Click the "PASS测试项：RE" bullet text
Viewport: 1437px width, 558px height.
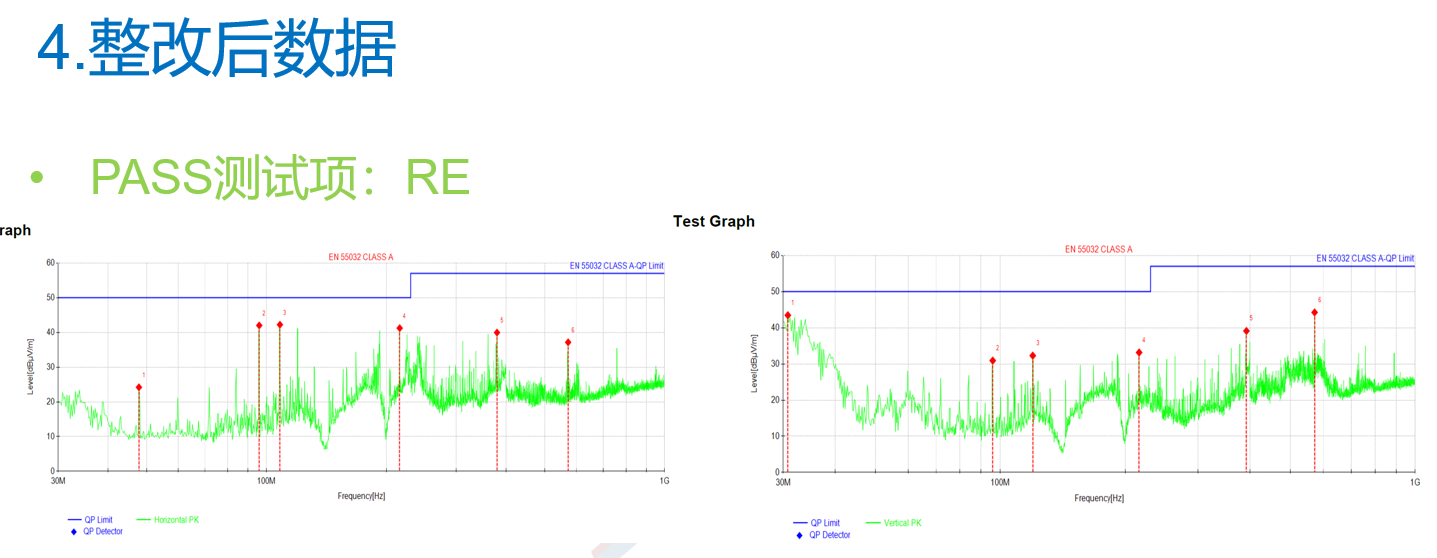coord(280,177)
